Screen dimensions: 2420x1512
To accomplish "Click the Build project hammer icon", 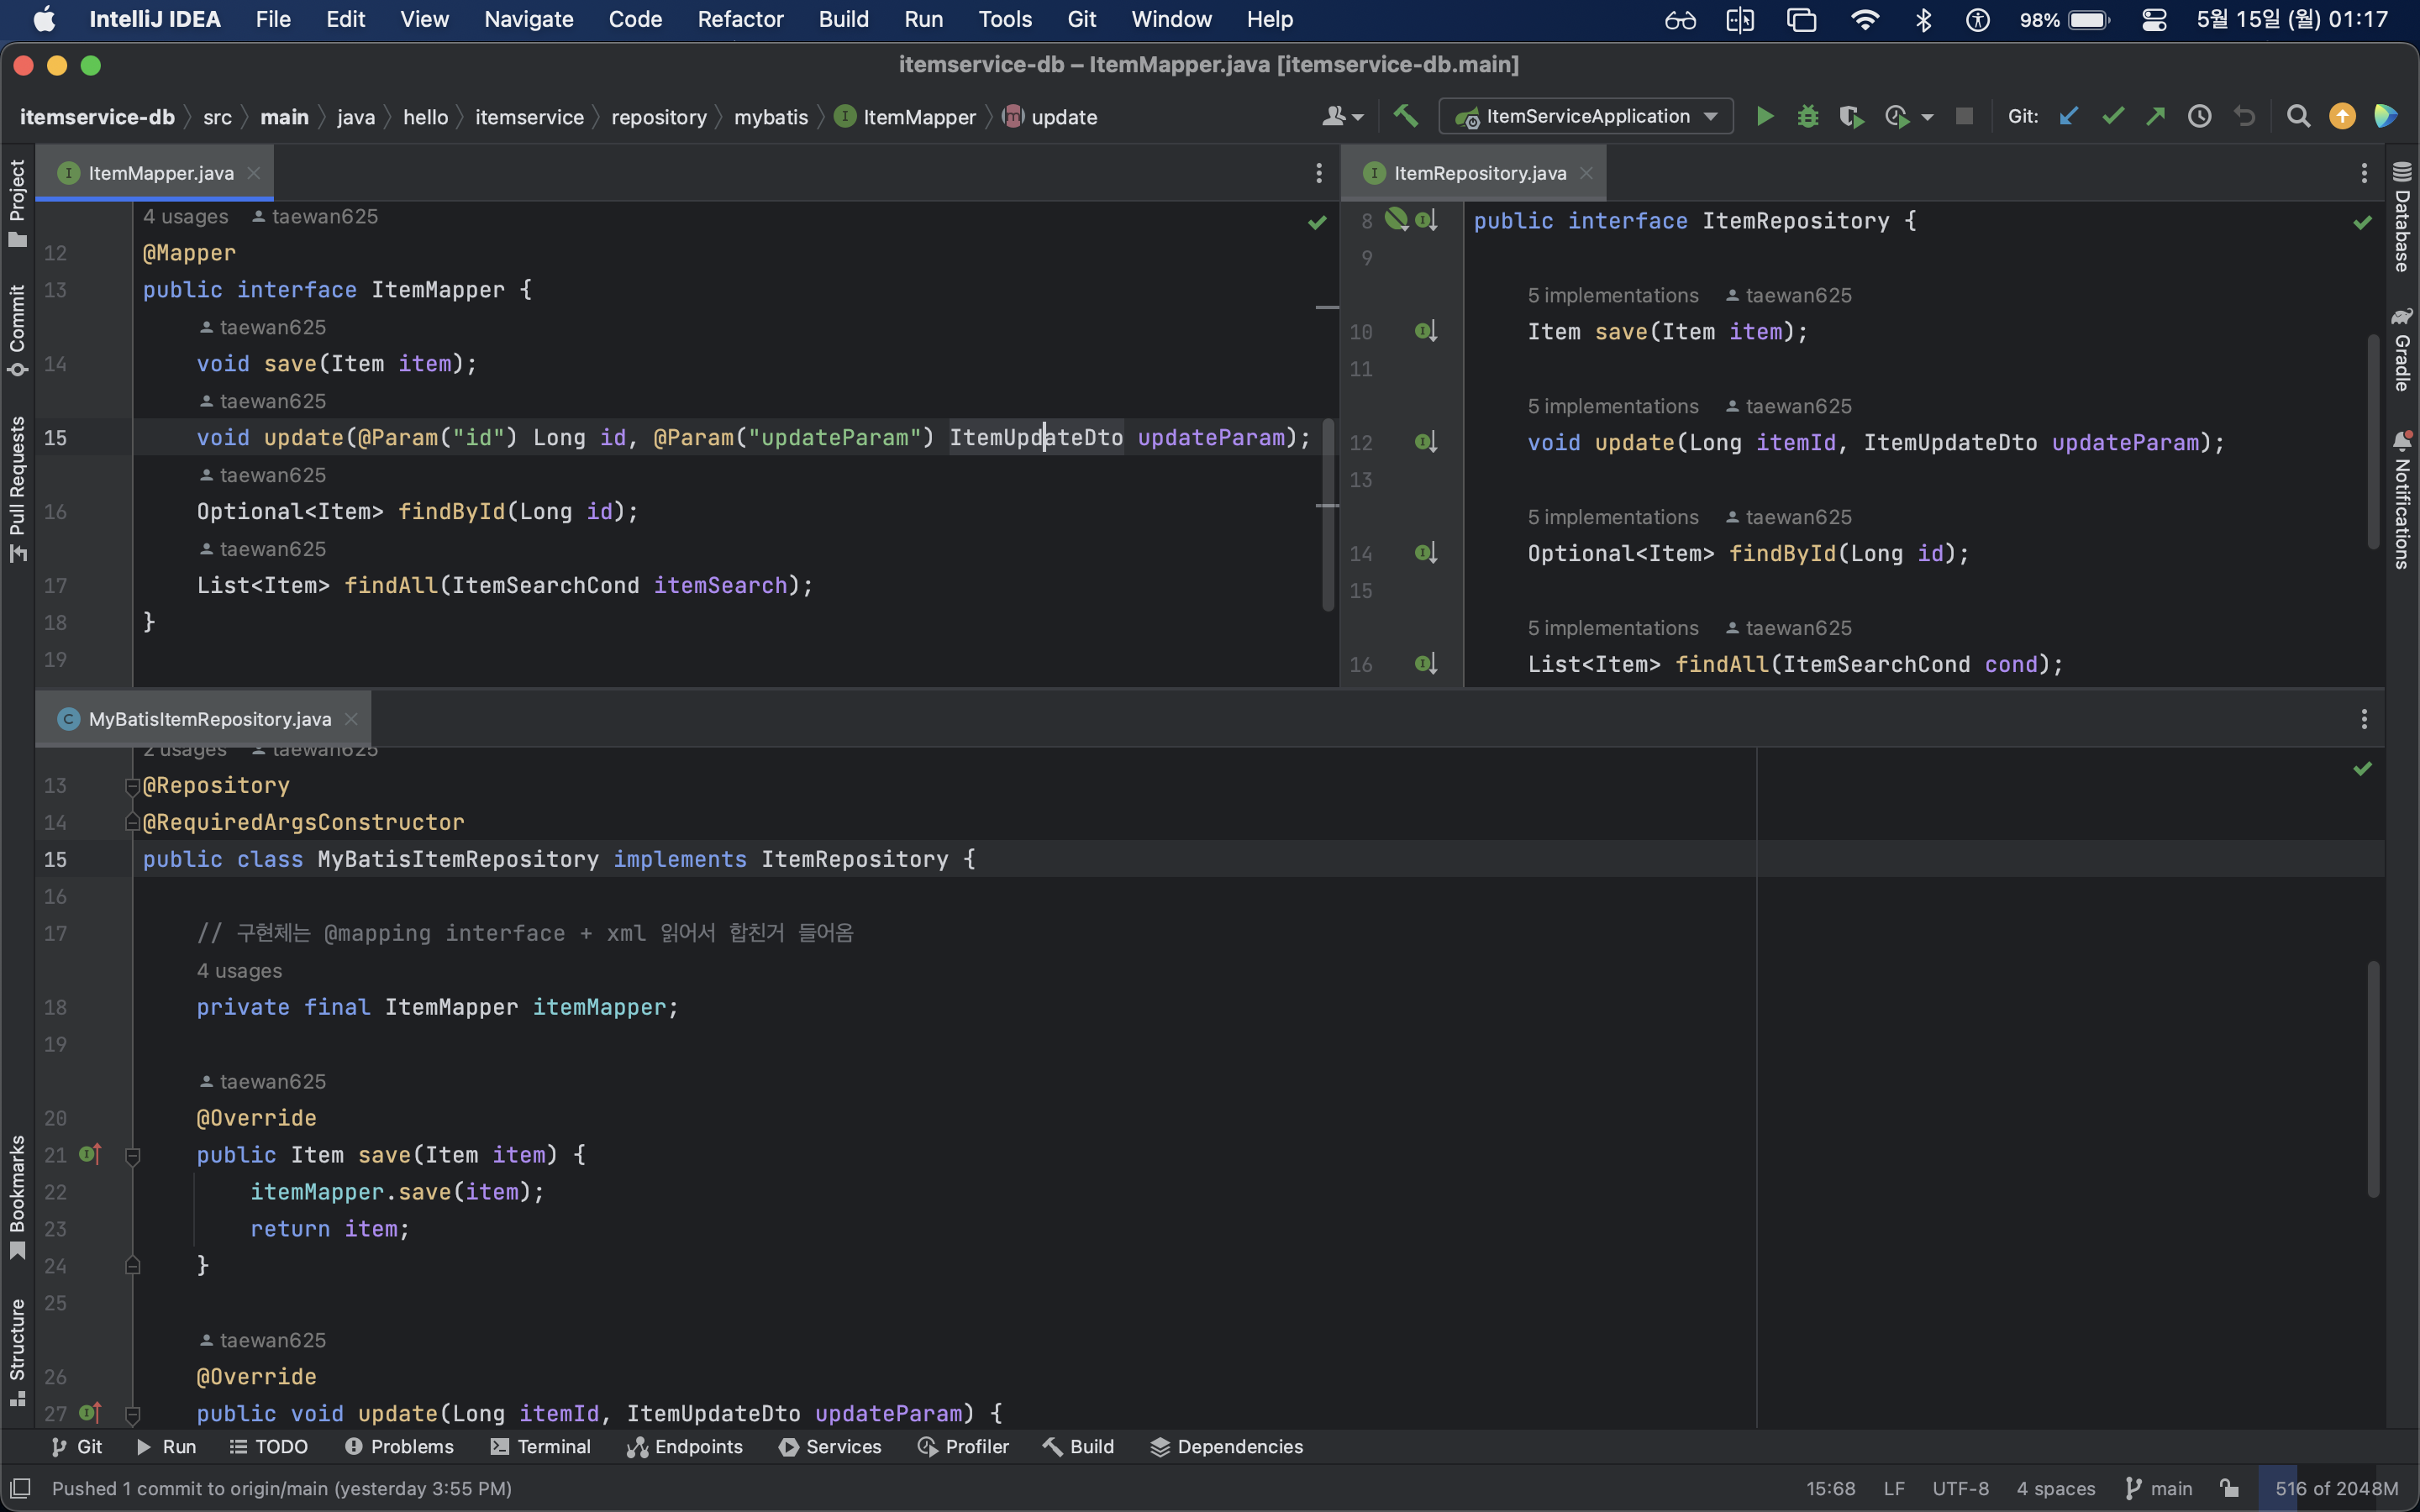I will 1406,117.
